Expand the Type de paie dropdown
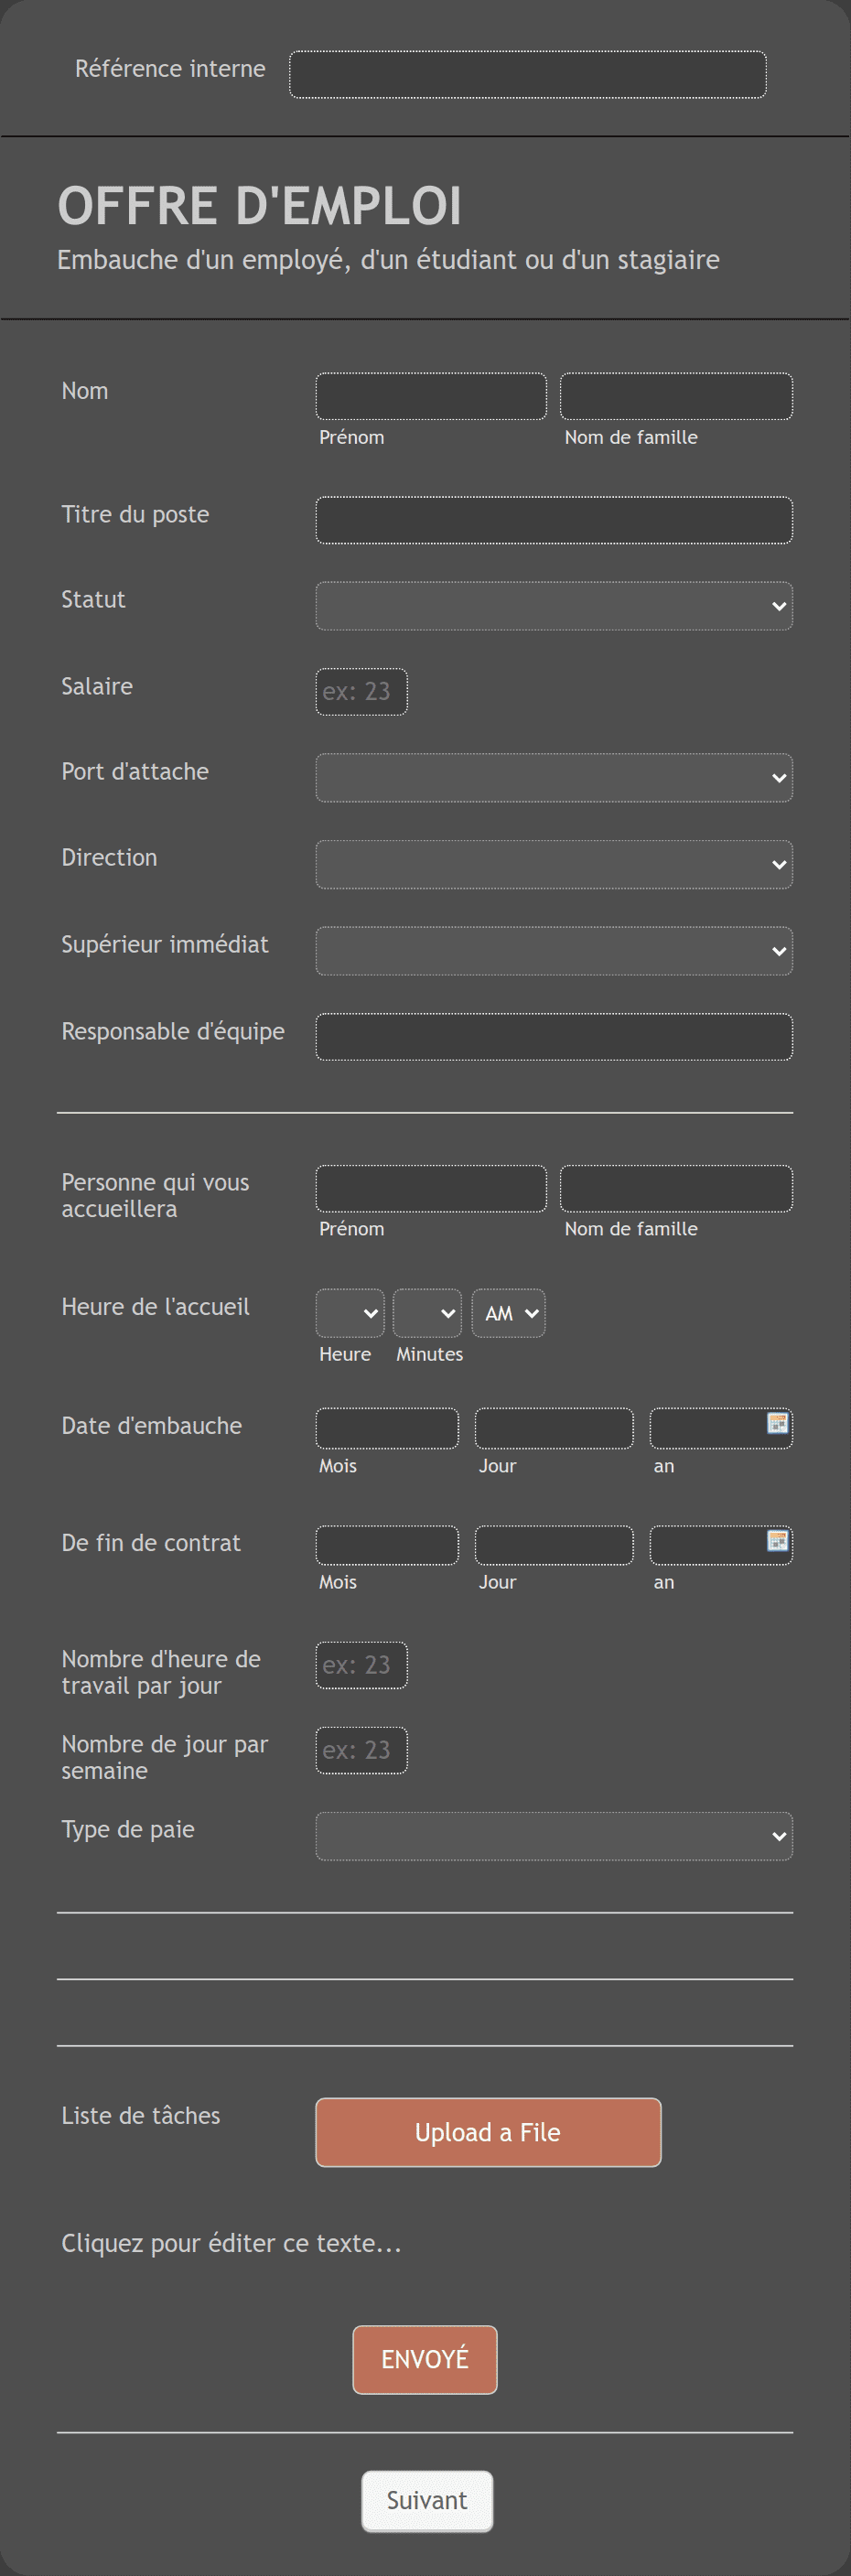This screenshot has width=851, height=2576. 554,1836
